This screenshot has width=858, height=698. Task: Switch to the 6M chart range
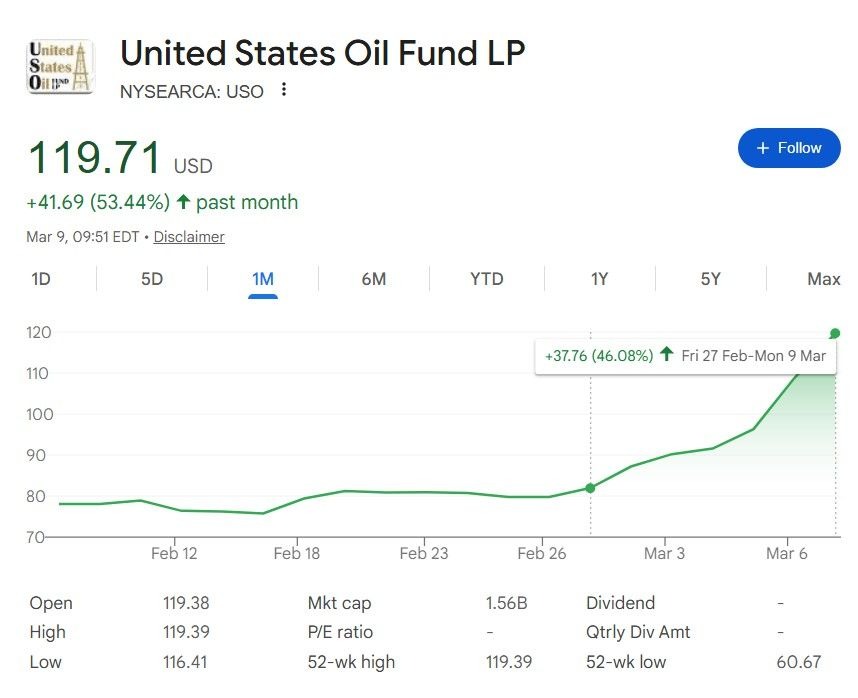pyautogui.click(x=374, y=279)
